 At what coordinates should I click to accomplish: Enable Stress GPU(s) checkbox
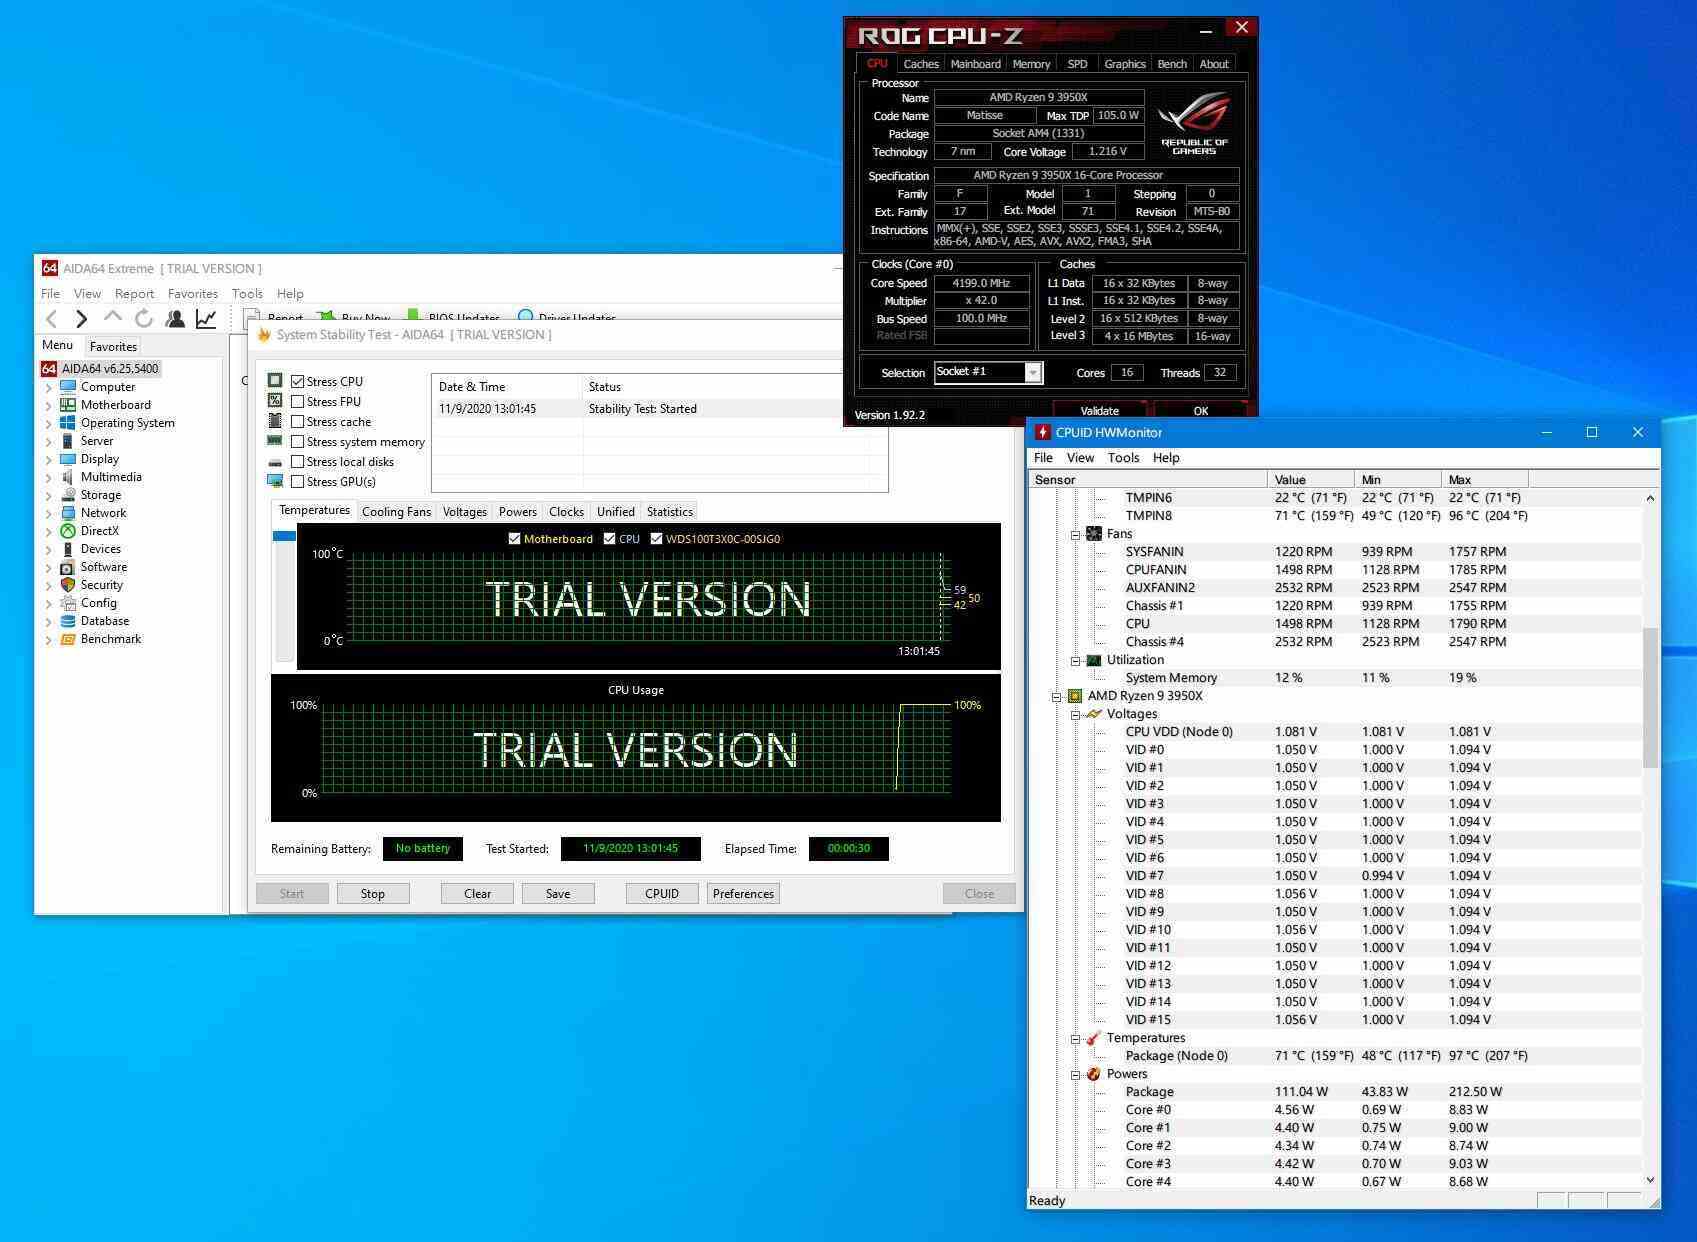[x=297, y=482]
